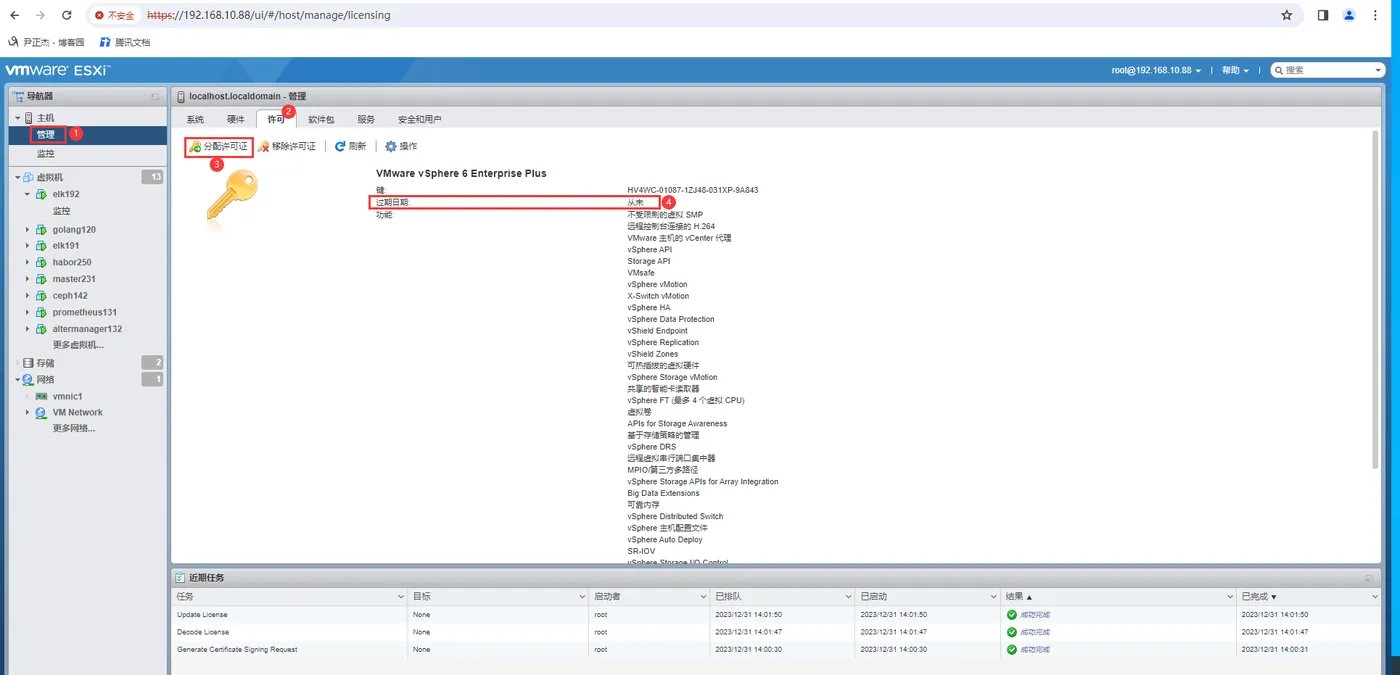
Task: Open the 更多虚拟机... link
Action: 78,345
